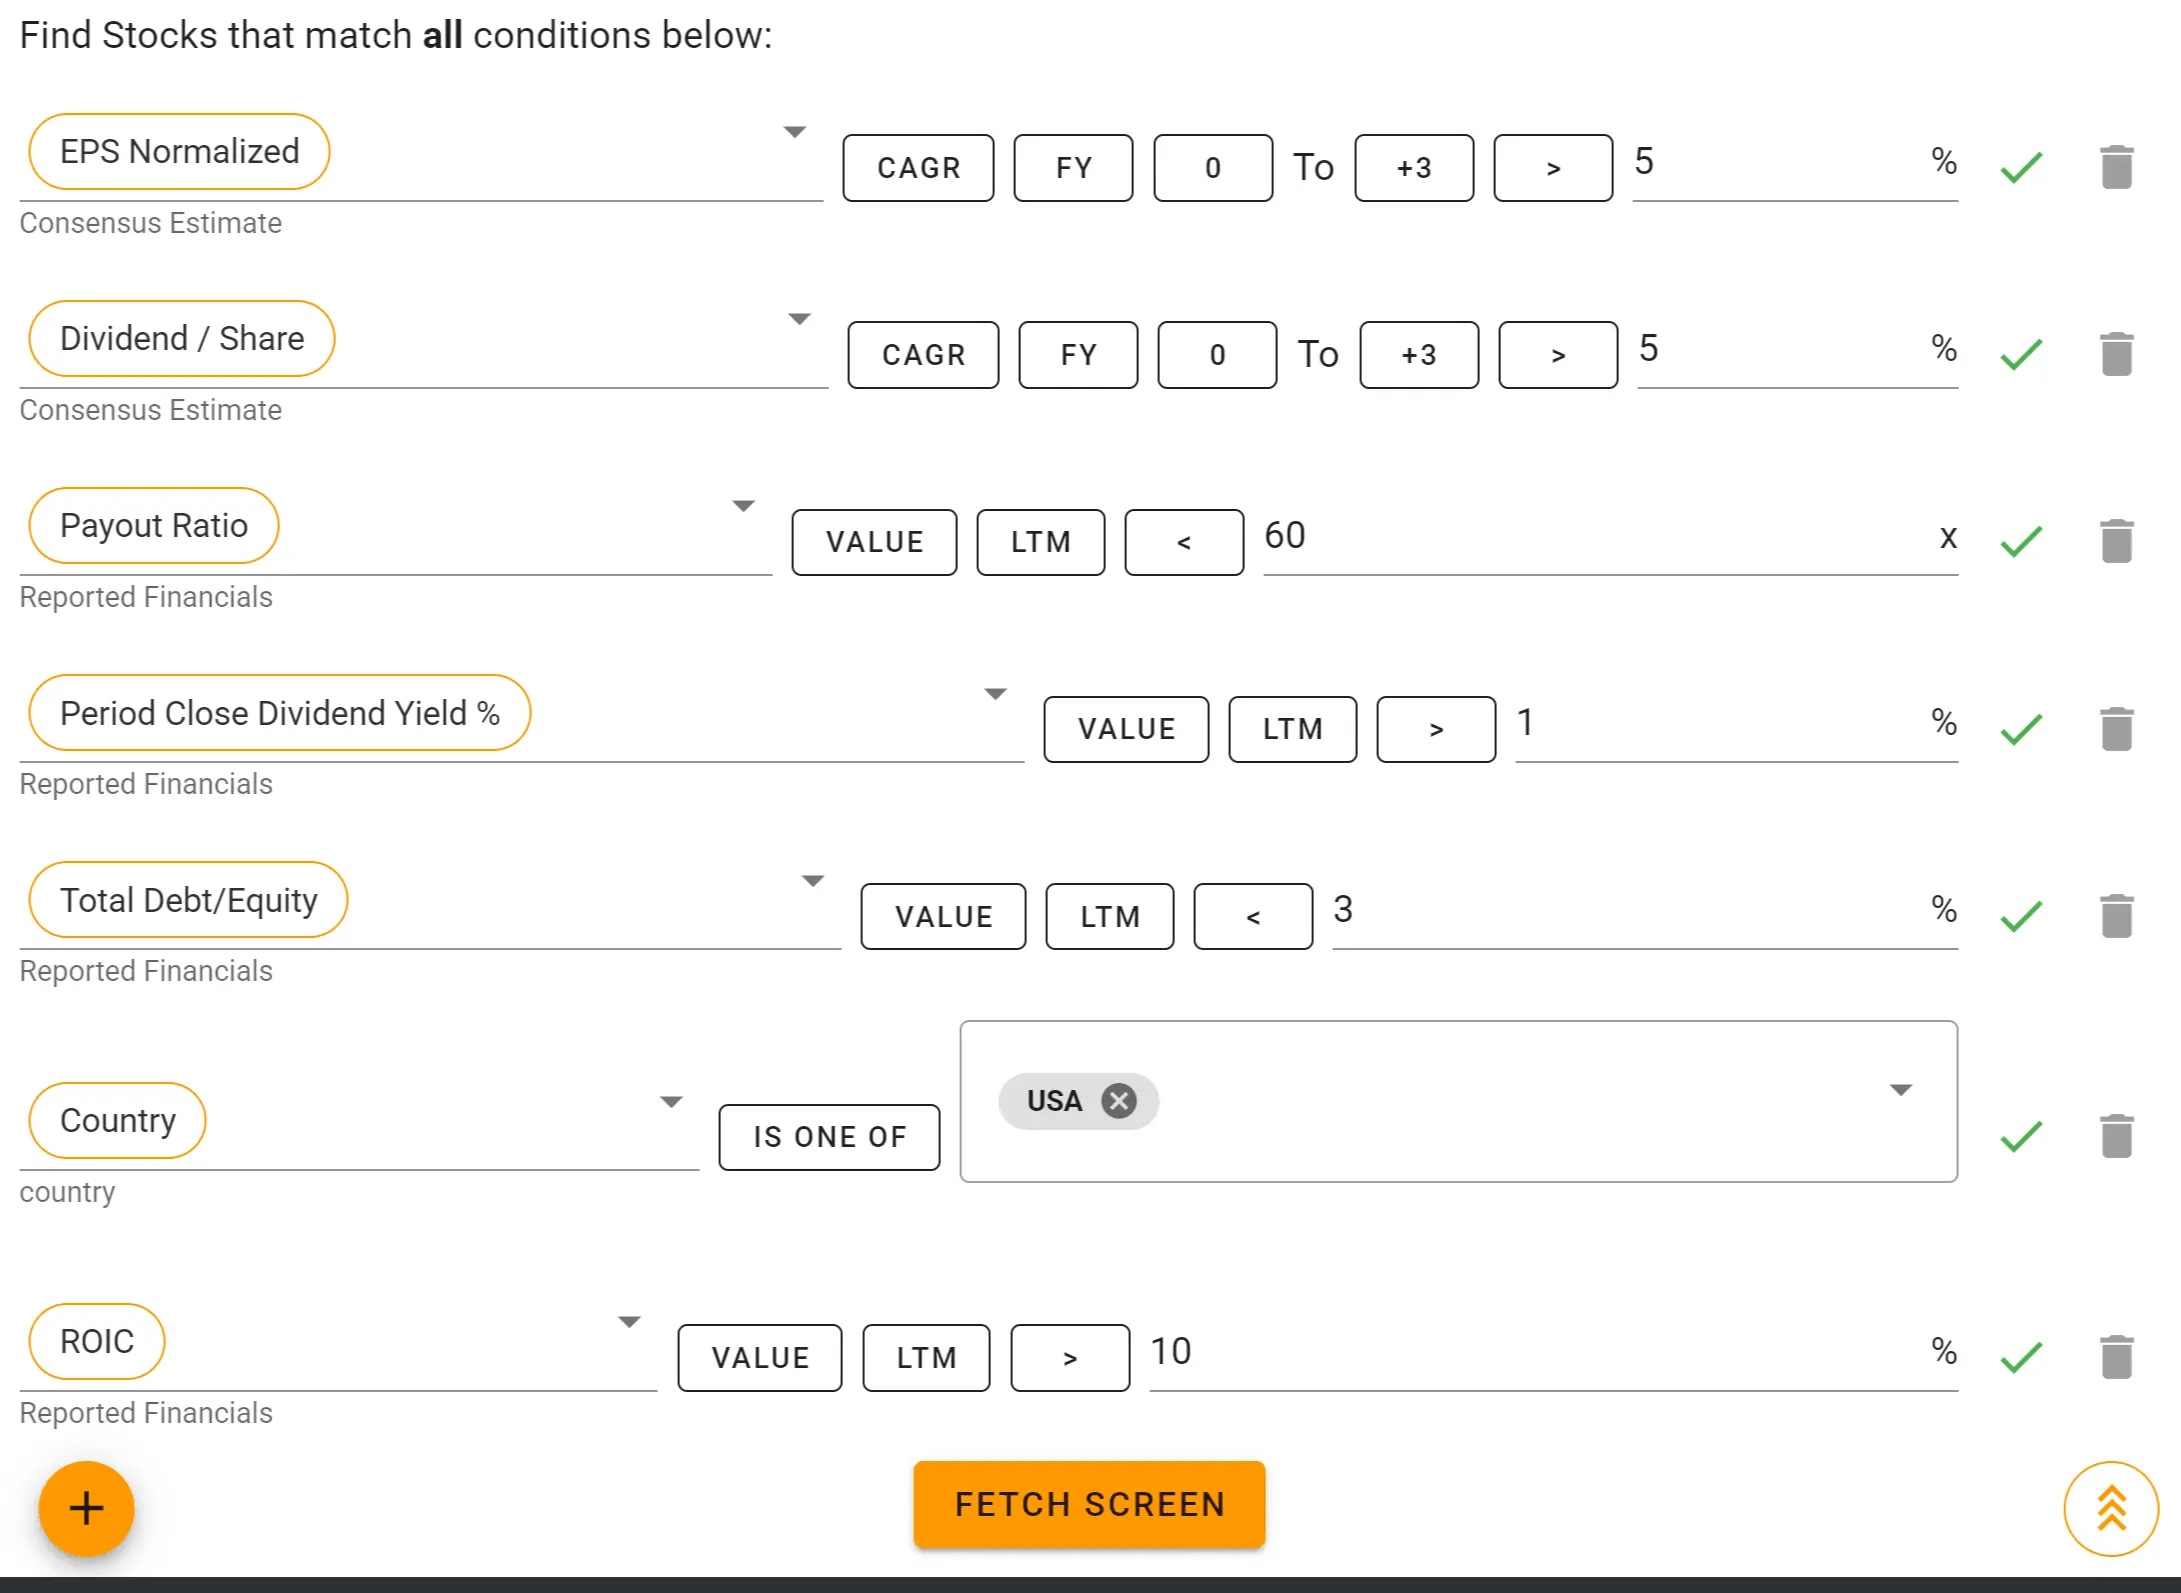Click green checkmark on EPS Normalized row
The image size is (2181, 1593).
pyautogui.click(x=2021, y=167)
